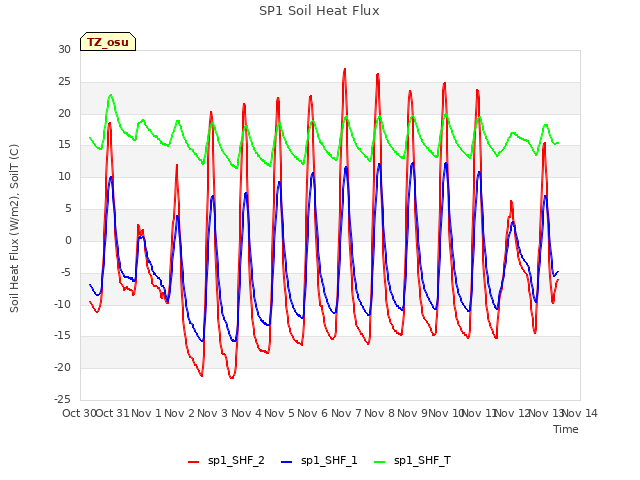The image size is (640, 480).
Task: Click the 10 y-axis tick label
Action: [64, 176]
